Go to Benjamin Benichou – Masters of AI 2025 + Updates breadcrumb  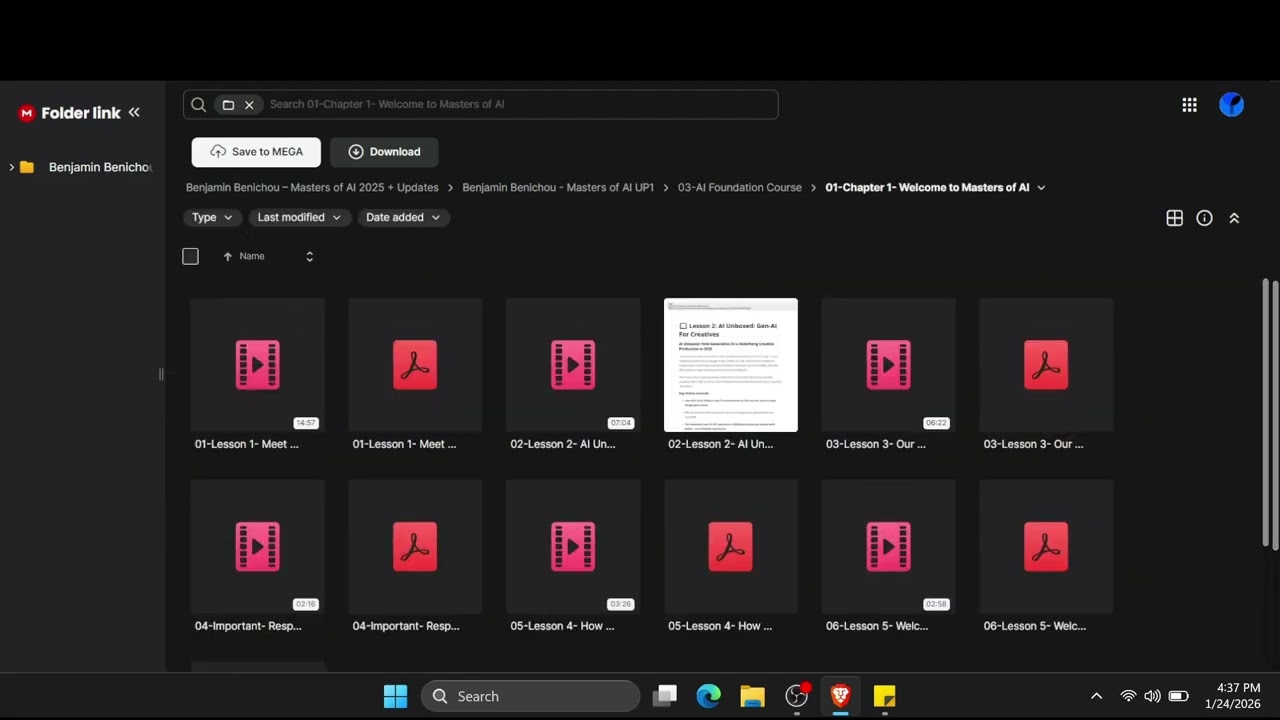[x=312, y=188]
